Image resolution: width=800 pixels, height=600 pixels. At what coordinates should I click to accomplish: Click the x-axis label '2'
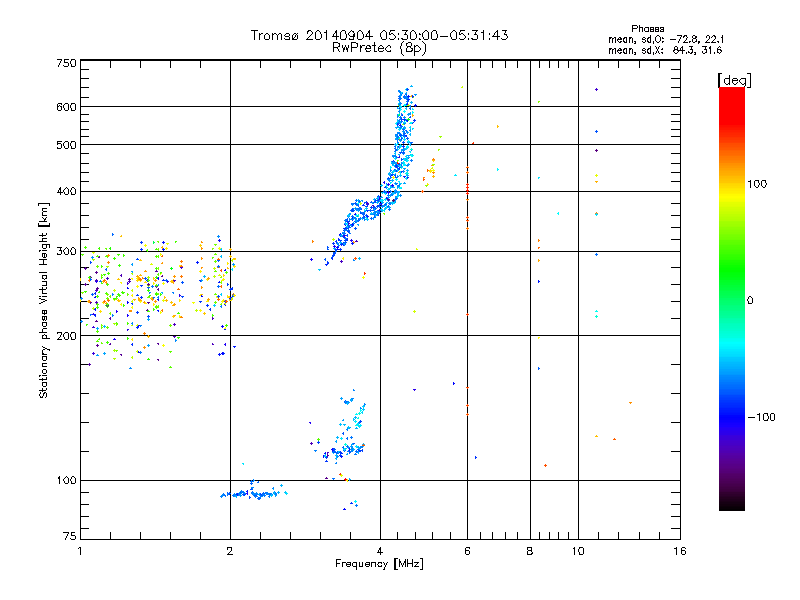pos(230,551)
